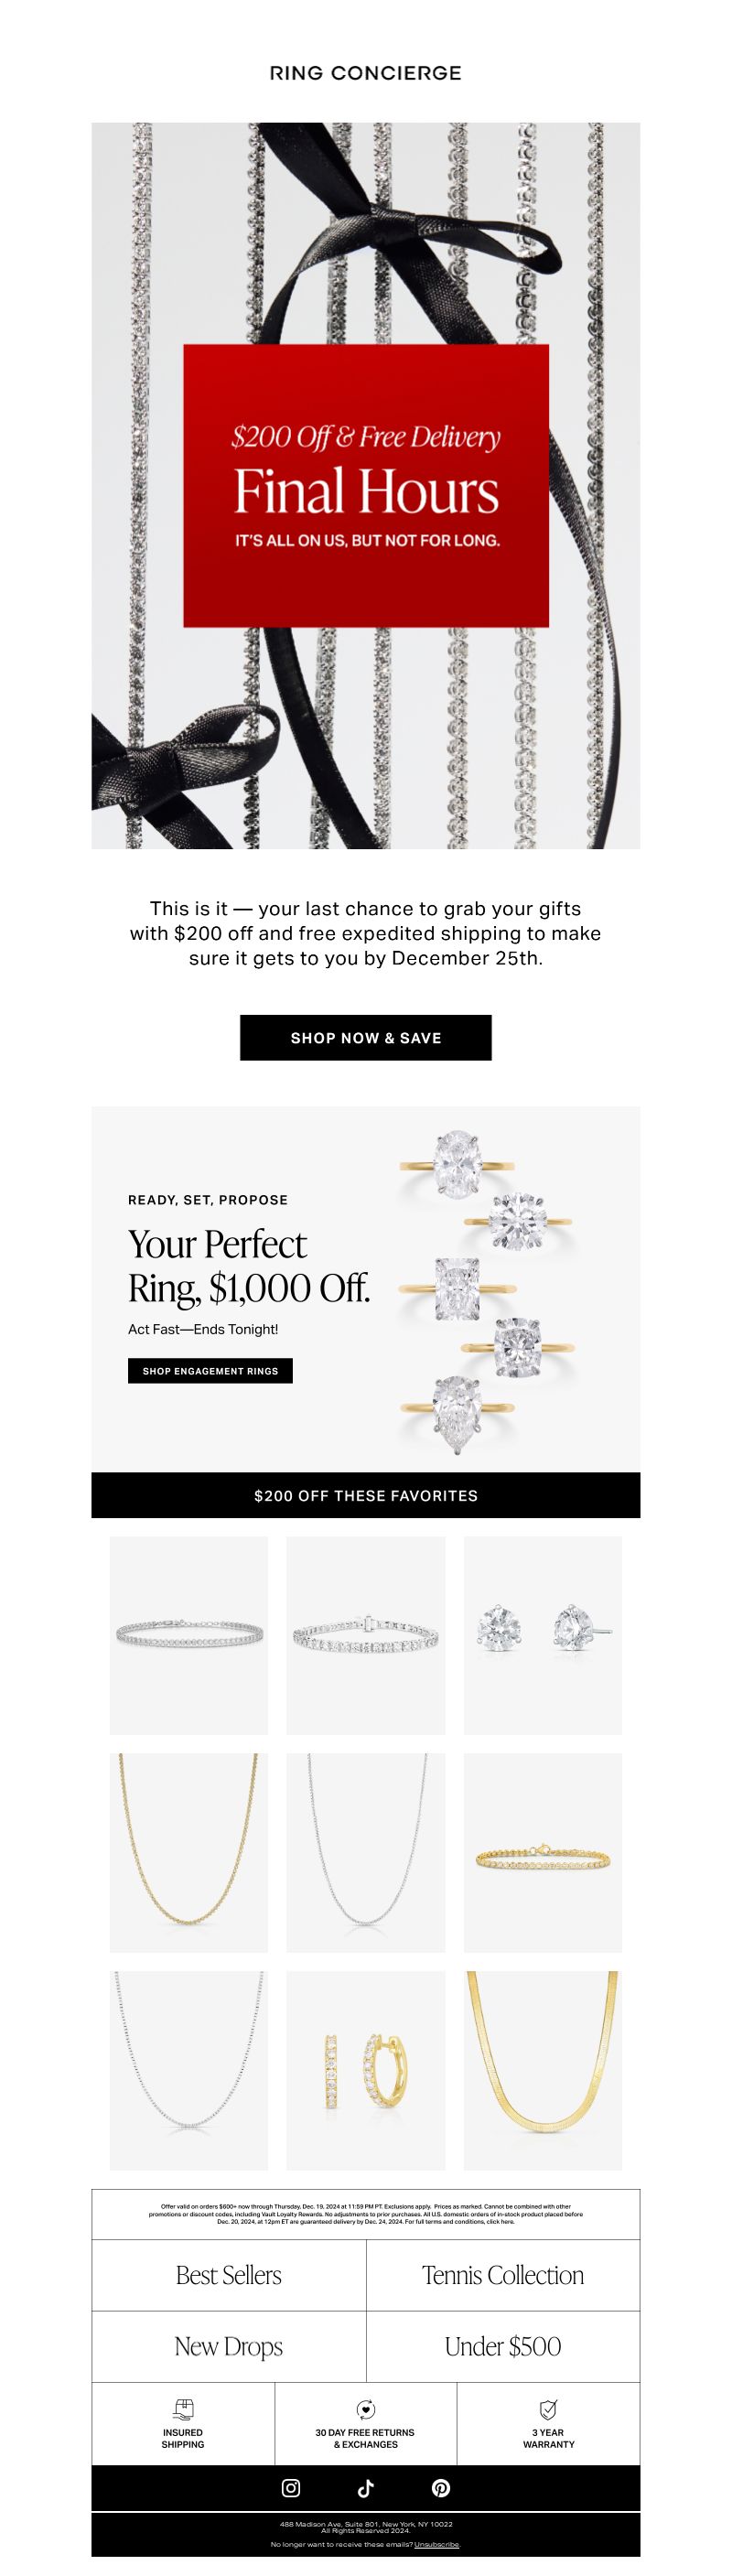Select the gold tennis bracelet thumbnail
This screenshot has width=732, height=2576.
click(543, 1852)
